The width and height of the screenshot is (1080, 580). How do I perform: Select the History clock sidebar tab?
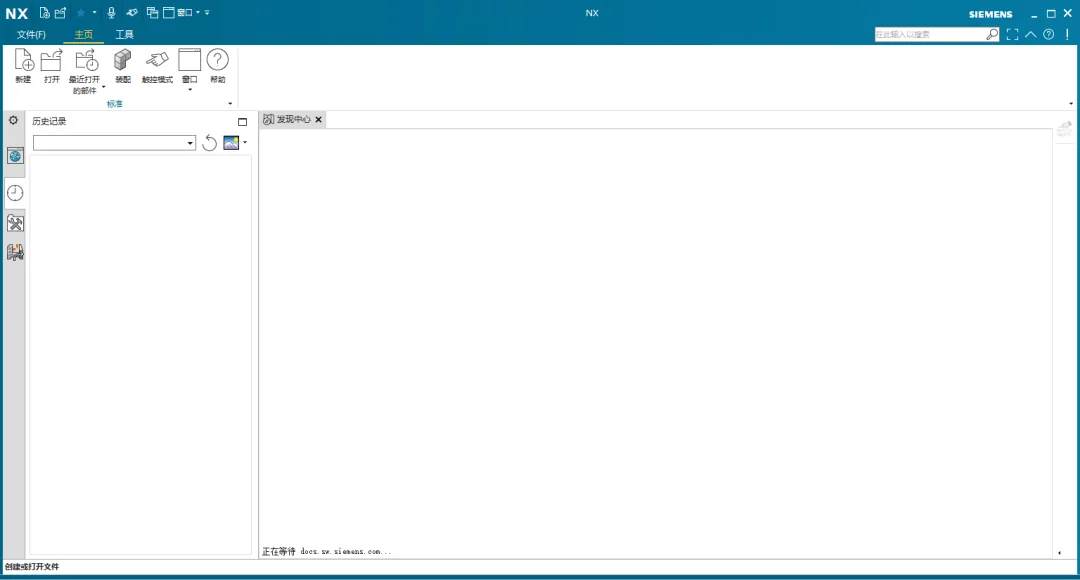click(x=15, y=193)
